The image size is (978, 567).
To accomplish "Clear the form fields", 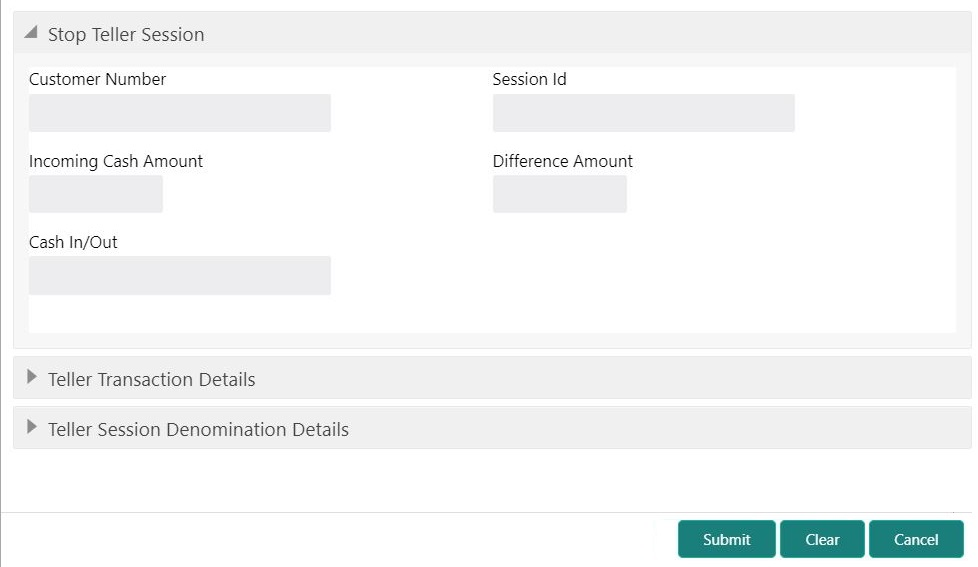I will 822,539.
